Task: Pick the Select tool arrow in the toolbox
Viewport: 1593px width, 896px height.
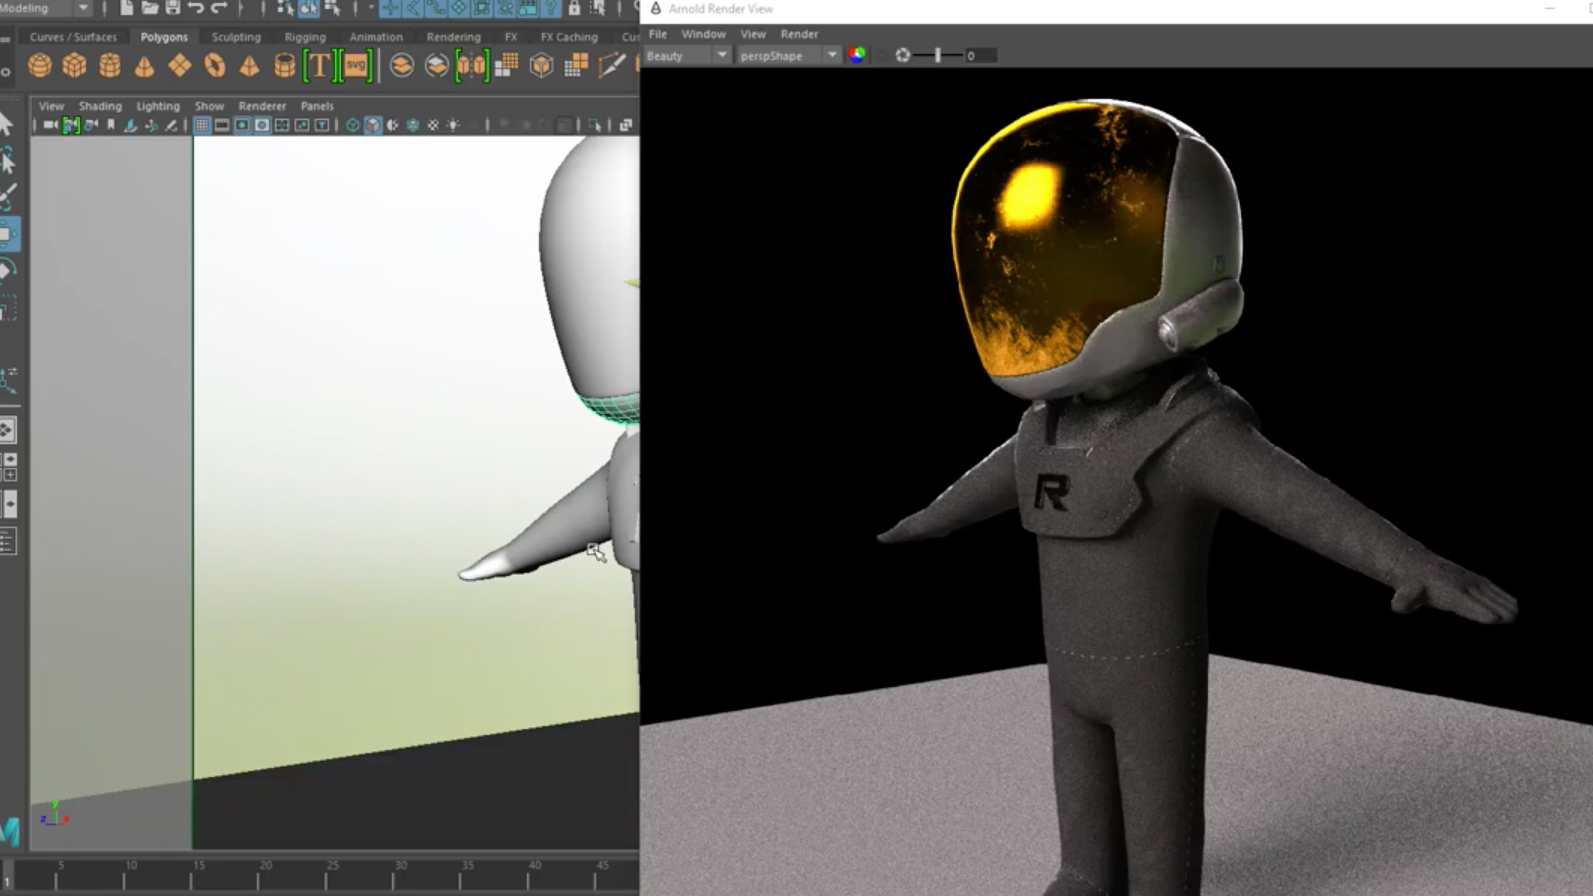Action: coord(7,124)
